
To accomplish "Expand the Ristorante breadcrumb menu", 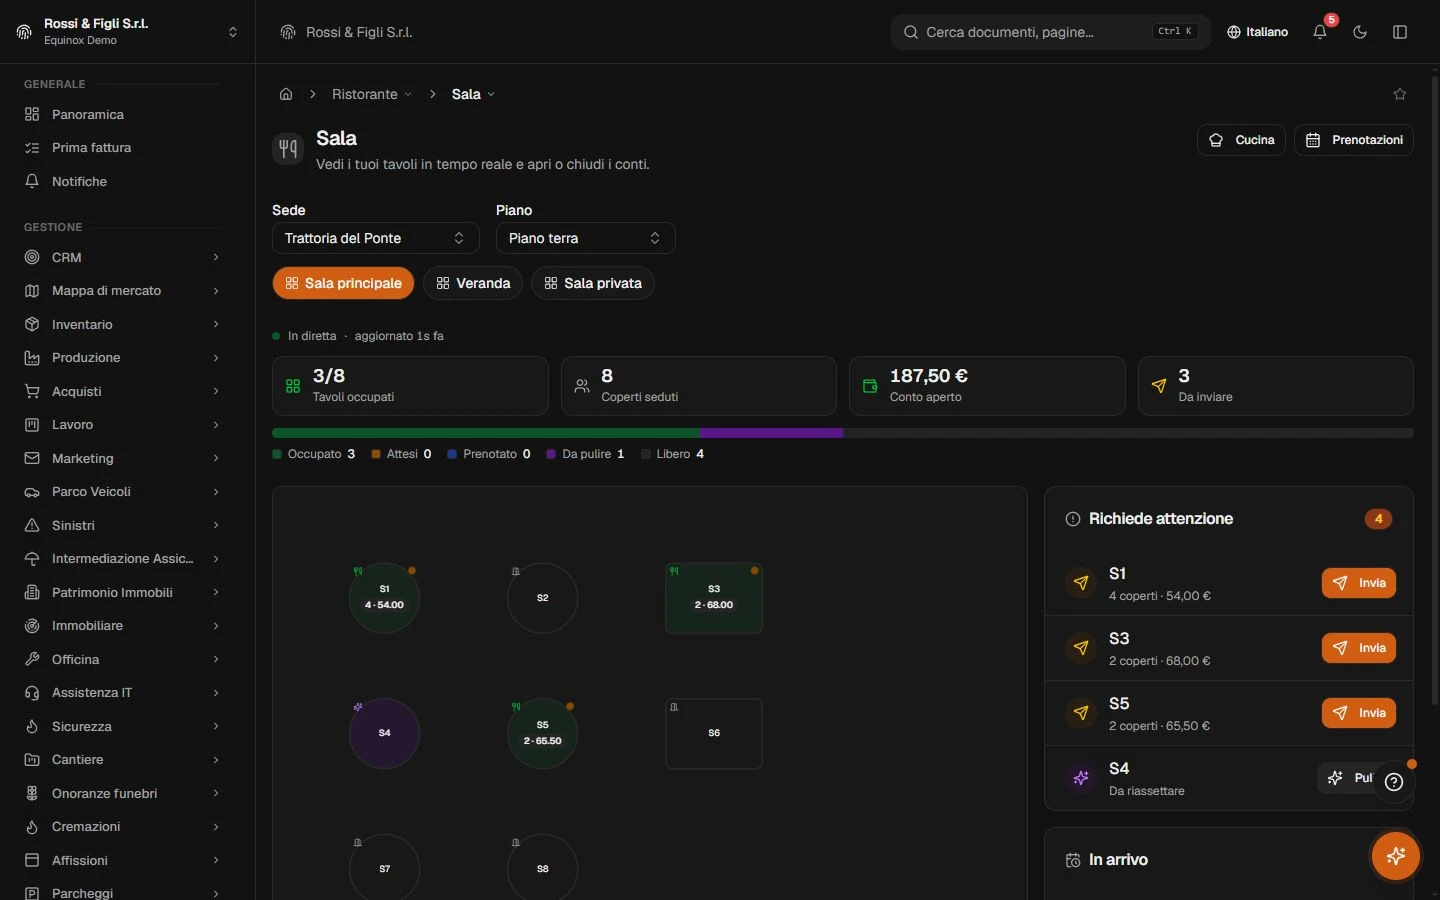I will [372, 94].
